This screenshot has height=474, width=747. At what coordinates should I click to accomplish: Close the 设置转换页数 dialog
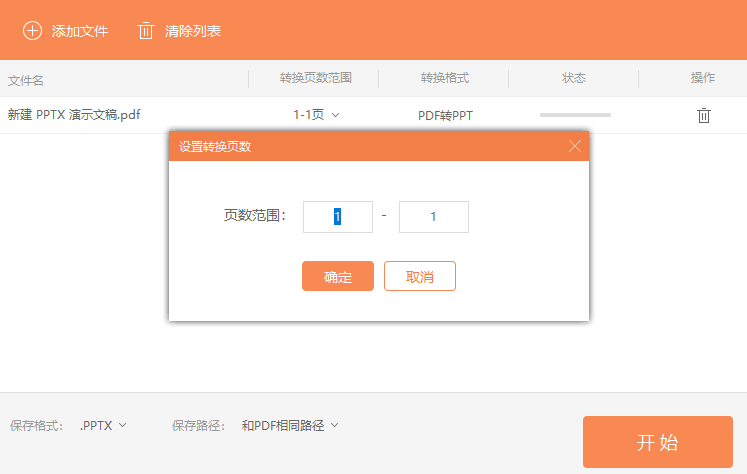pyautogui.click(x=575, y=146)
